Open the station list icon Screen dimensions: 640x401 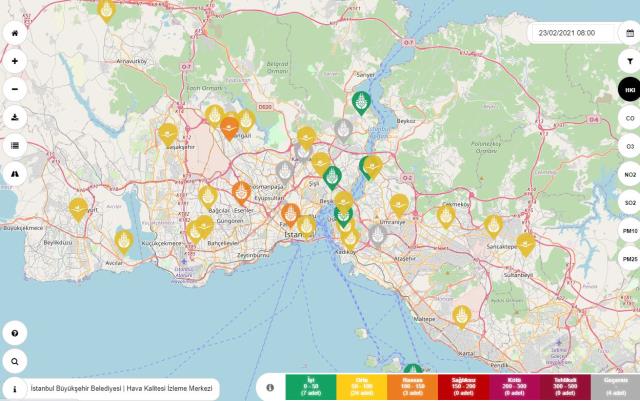pyautogui.click(x=15, y=145)
